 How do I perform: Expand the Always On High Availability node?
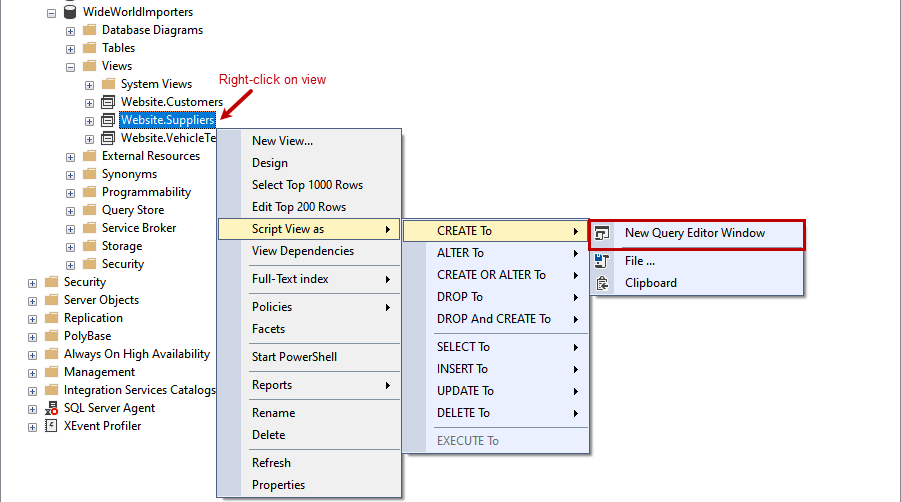click(32, 356)
